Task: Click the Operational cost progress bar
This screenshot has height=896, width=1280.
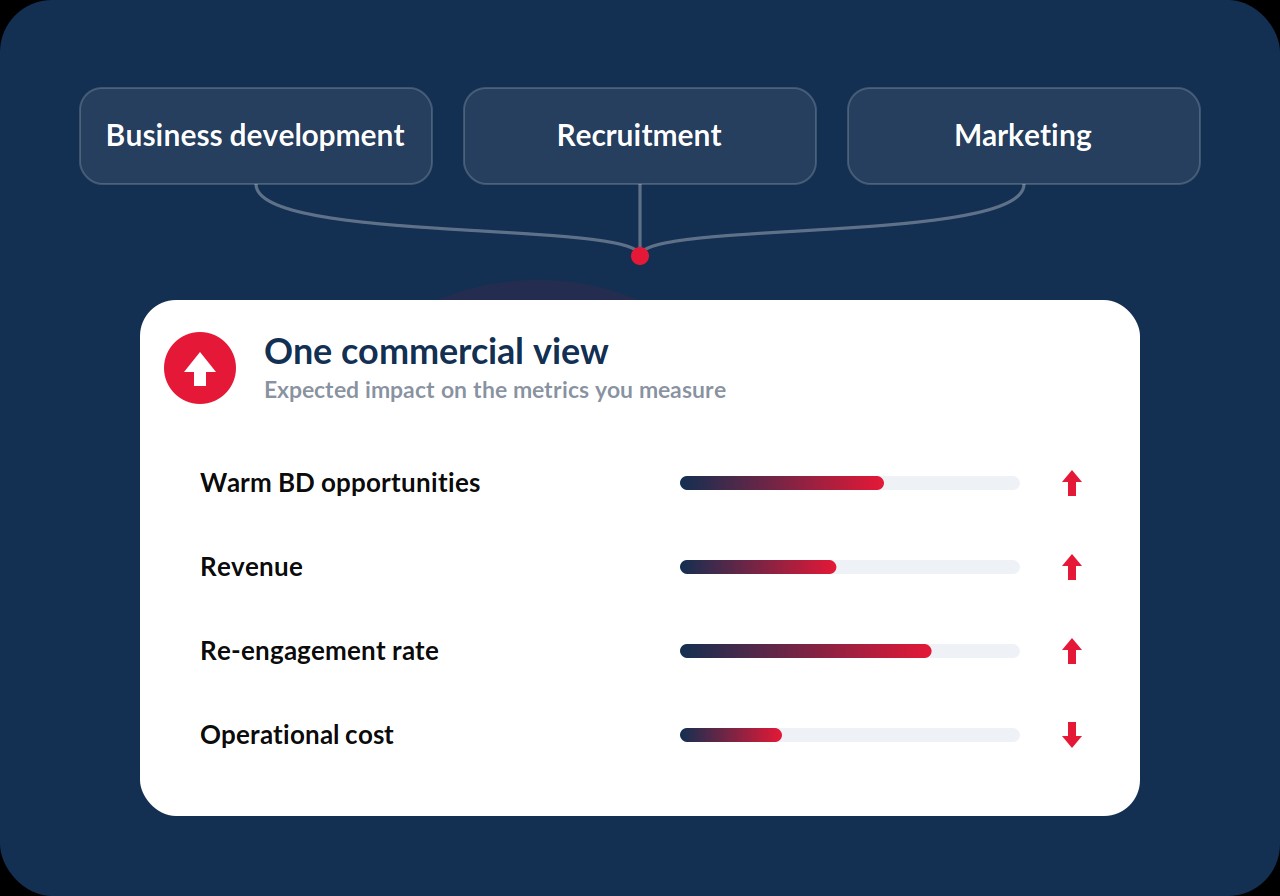Action: 850,735
